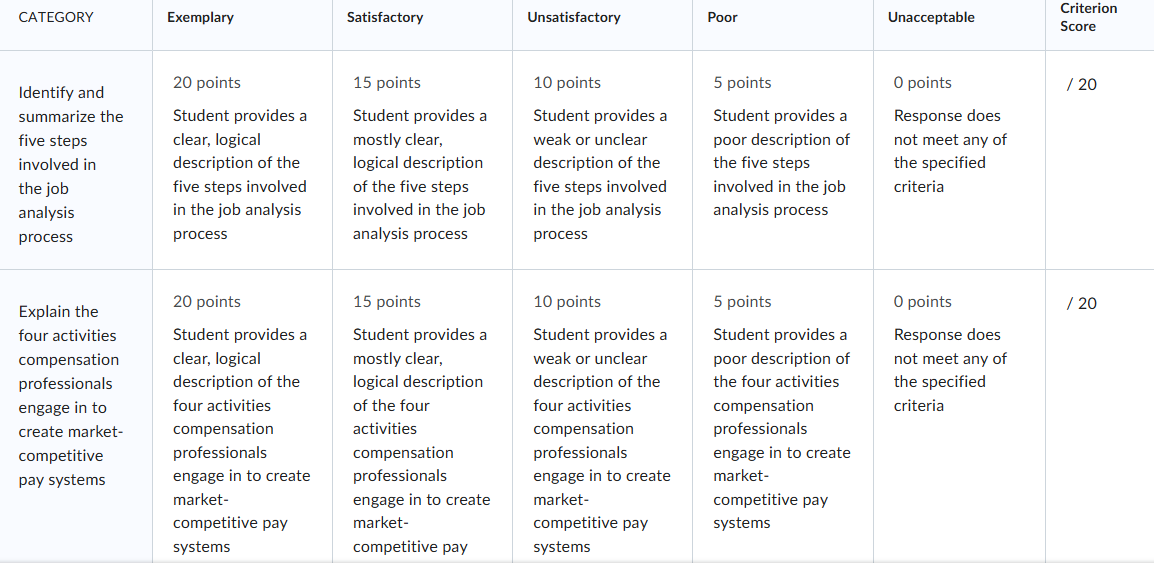Select market-competitive pay criterion score field
1154x563 pixels.
pos(1082,303)
